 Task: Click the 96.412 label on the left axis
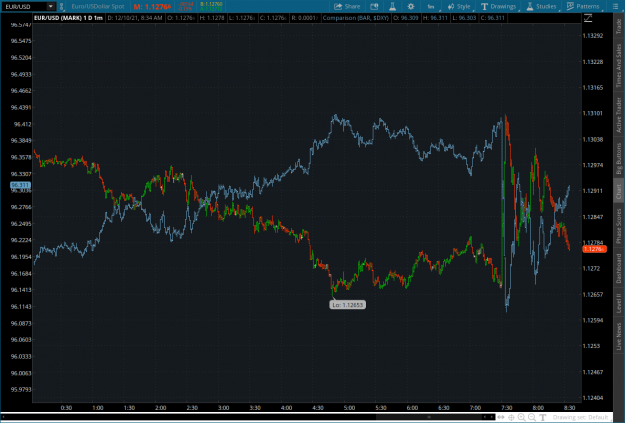23,124
